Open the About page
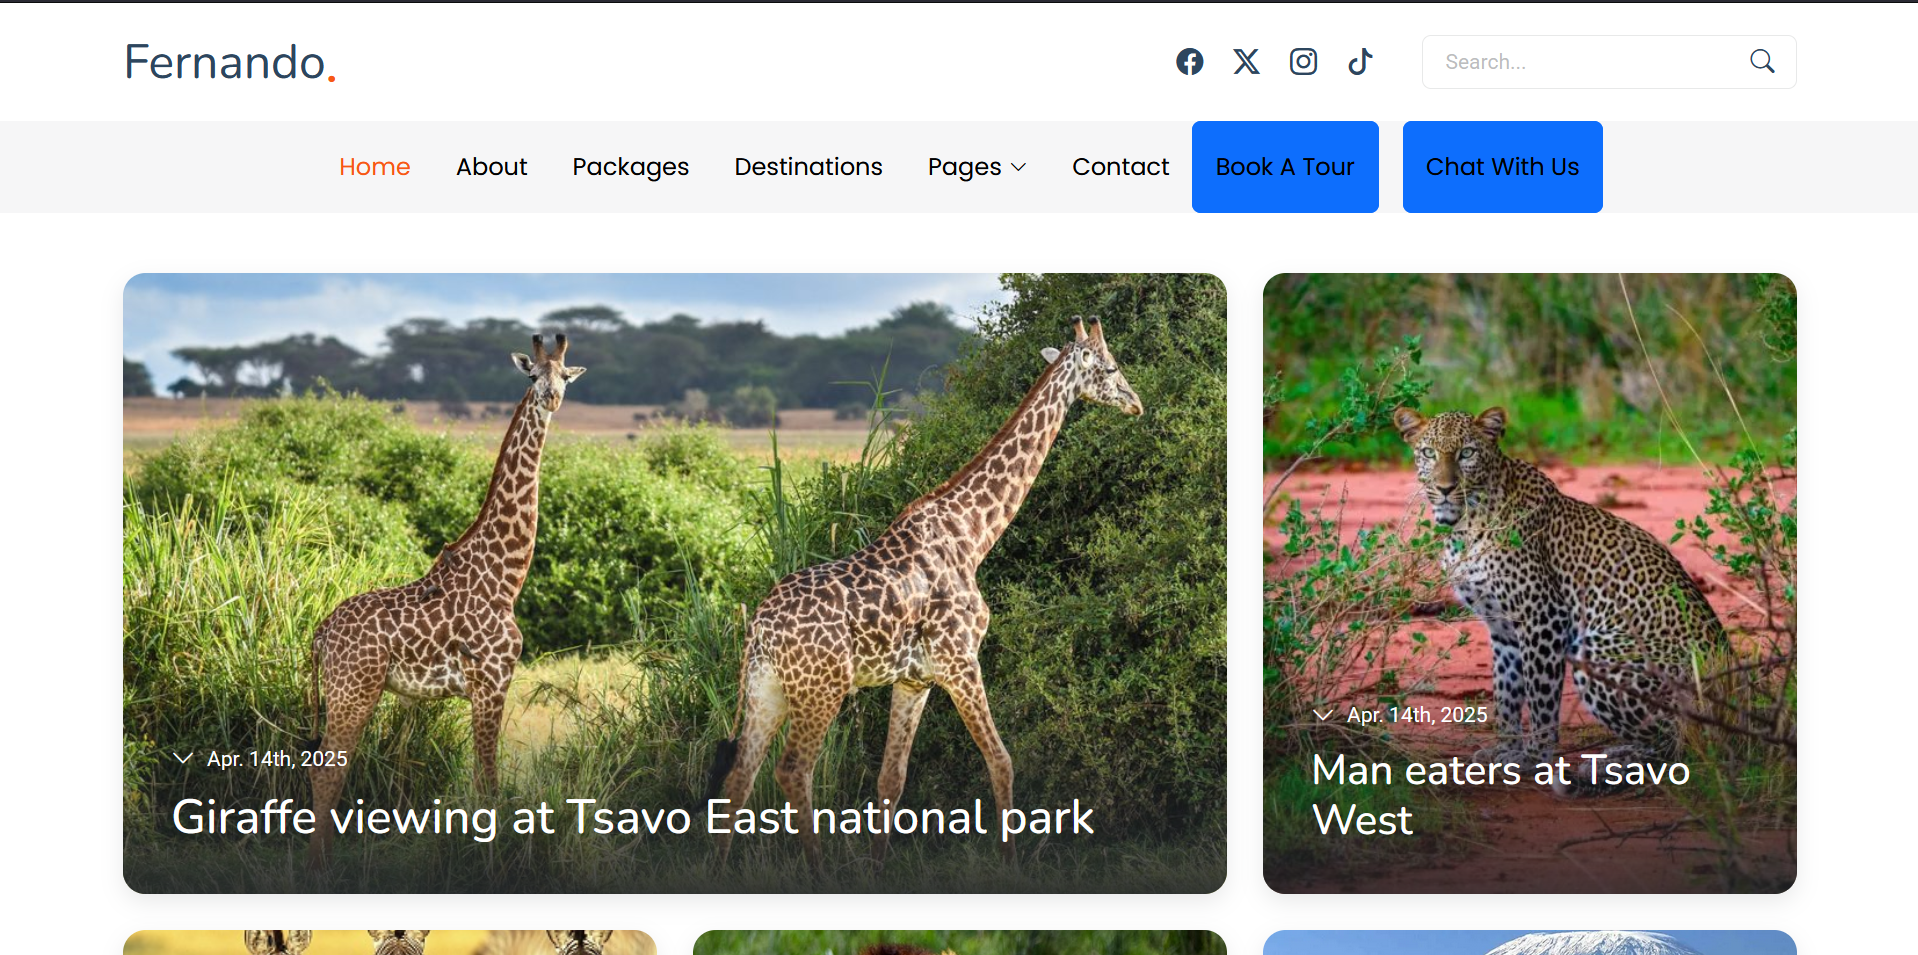This screenshot has height=955, width=1918. click(491, 167)
